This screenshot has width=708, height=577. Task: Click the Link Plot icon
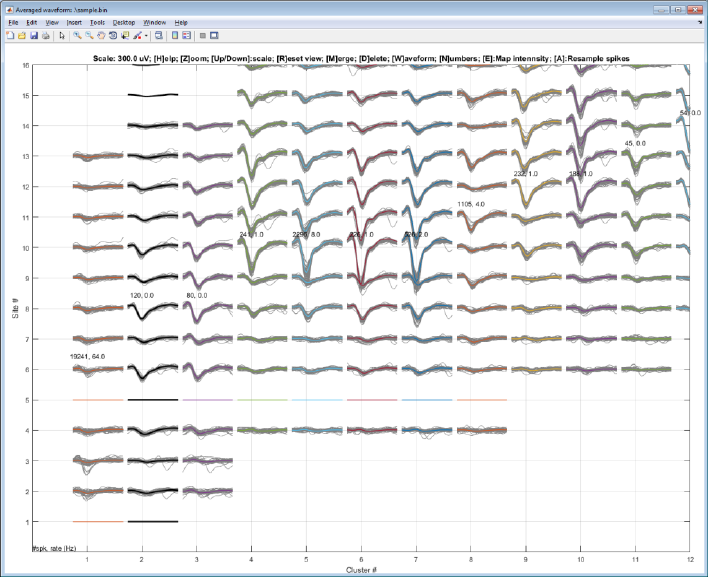pyautogui.click(x=158, y=35)
